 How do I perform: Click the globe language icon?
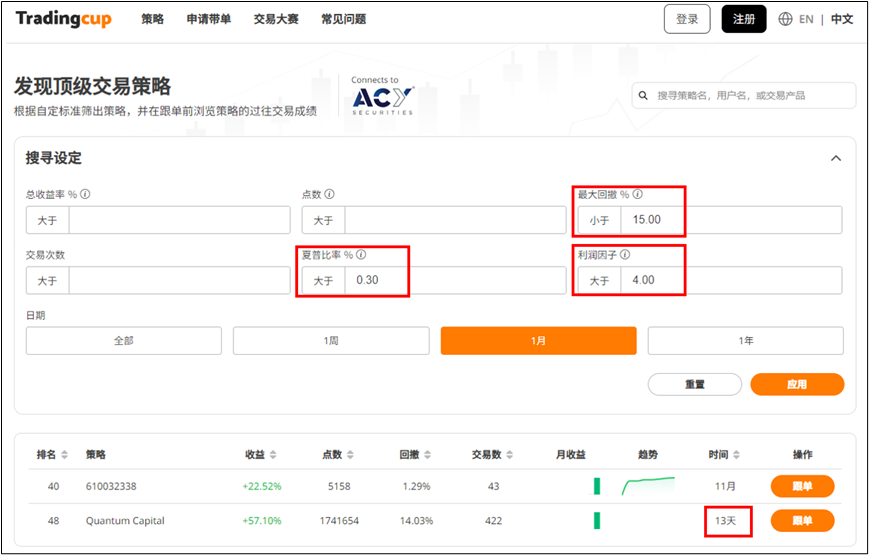[785, 19]
